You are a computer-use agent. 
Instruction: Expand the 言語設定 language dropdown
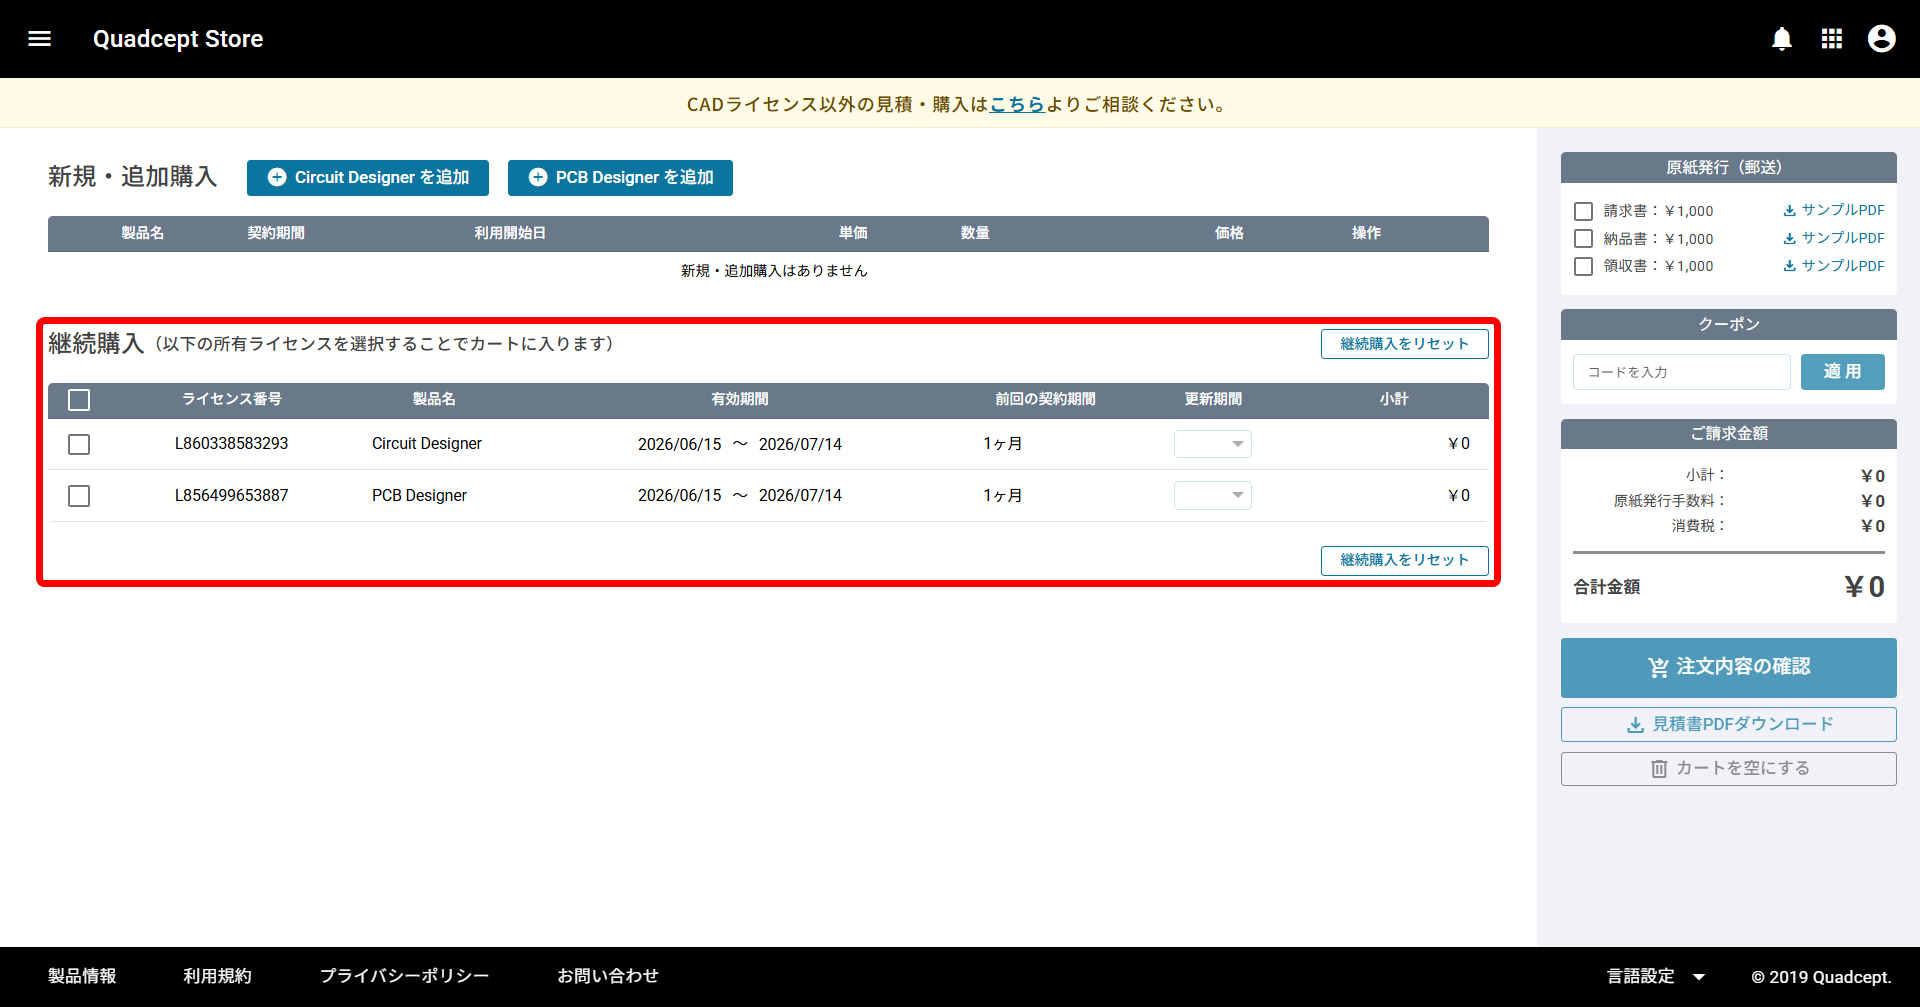tap(1656, 977)
